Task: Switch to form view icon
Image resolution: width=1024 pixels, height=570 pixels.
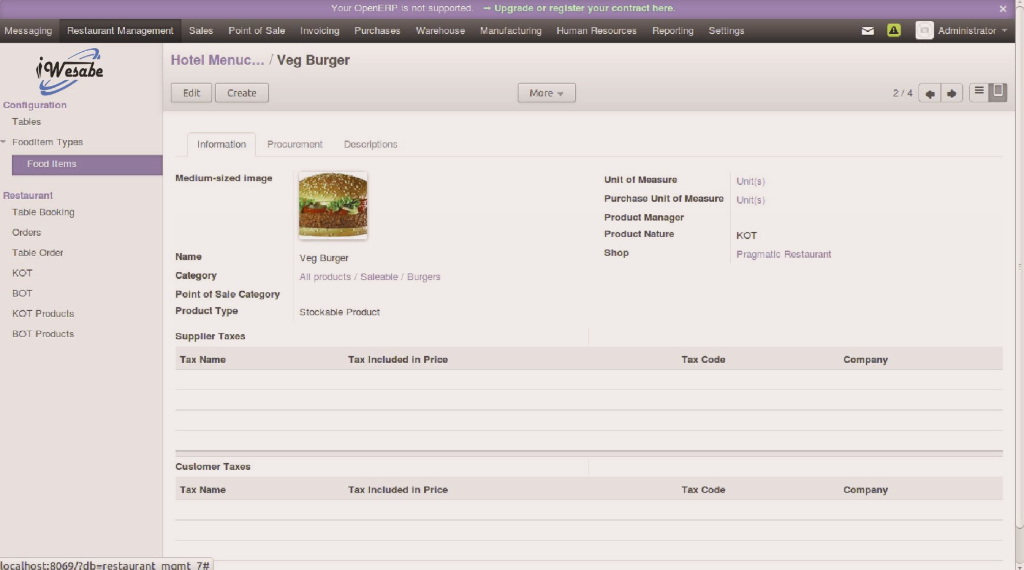Action: tap(997, 92)
